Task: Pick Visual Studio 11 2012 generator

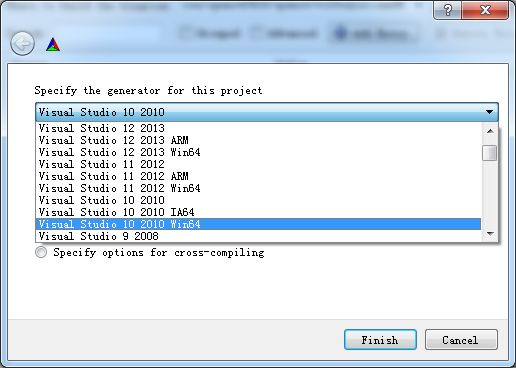Action: coord(258,164)
